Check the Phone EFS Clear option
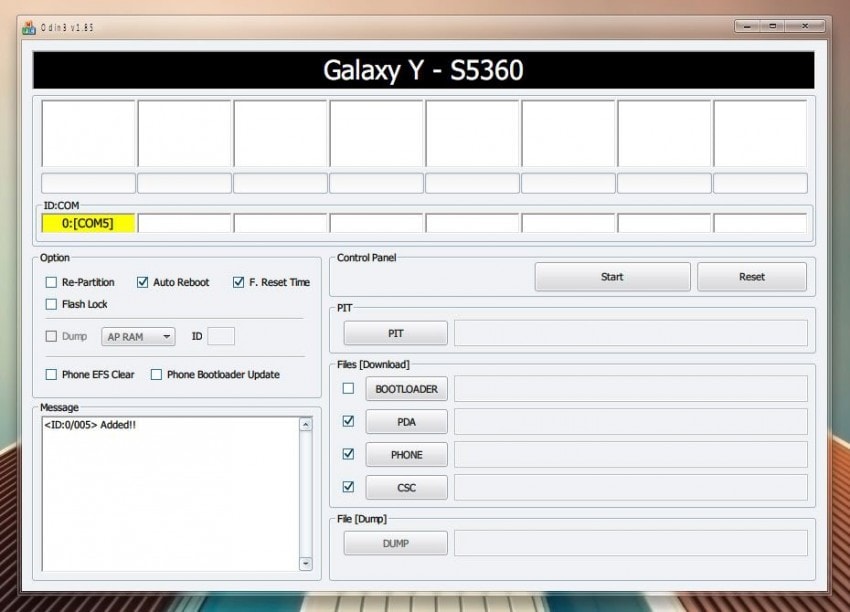Screen dimensions: 850x612 pyautogui.click(x=51, y=374)
